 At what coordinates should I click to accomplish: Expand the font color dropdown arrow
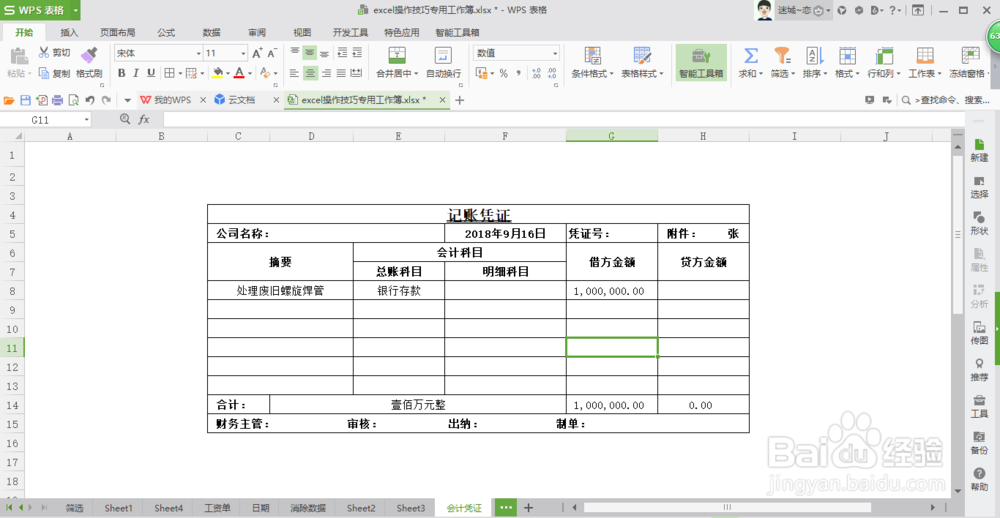(249, 74)
